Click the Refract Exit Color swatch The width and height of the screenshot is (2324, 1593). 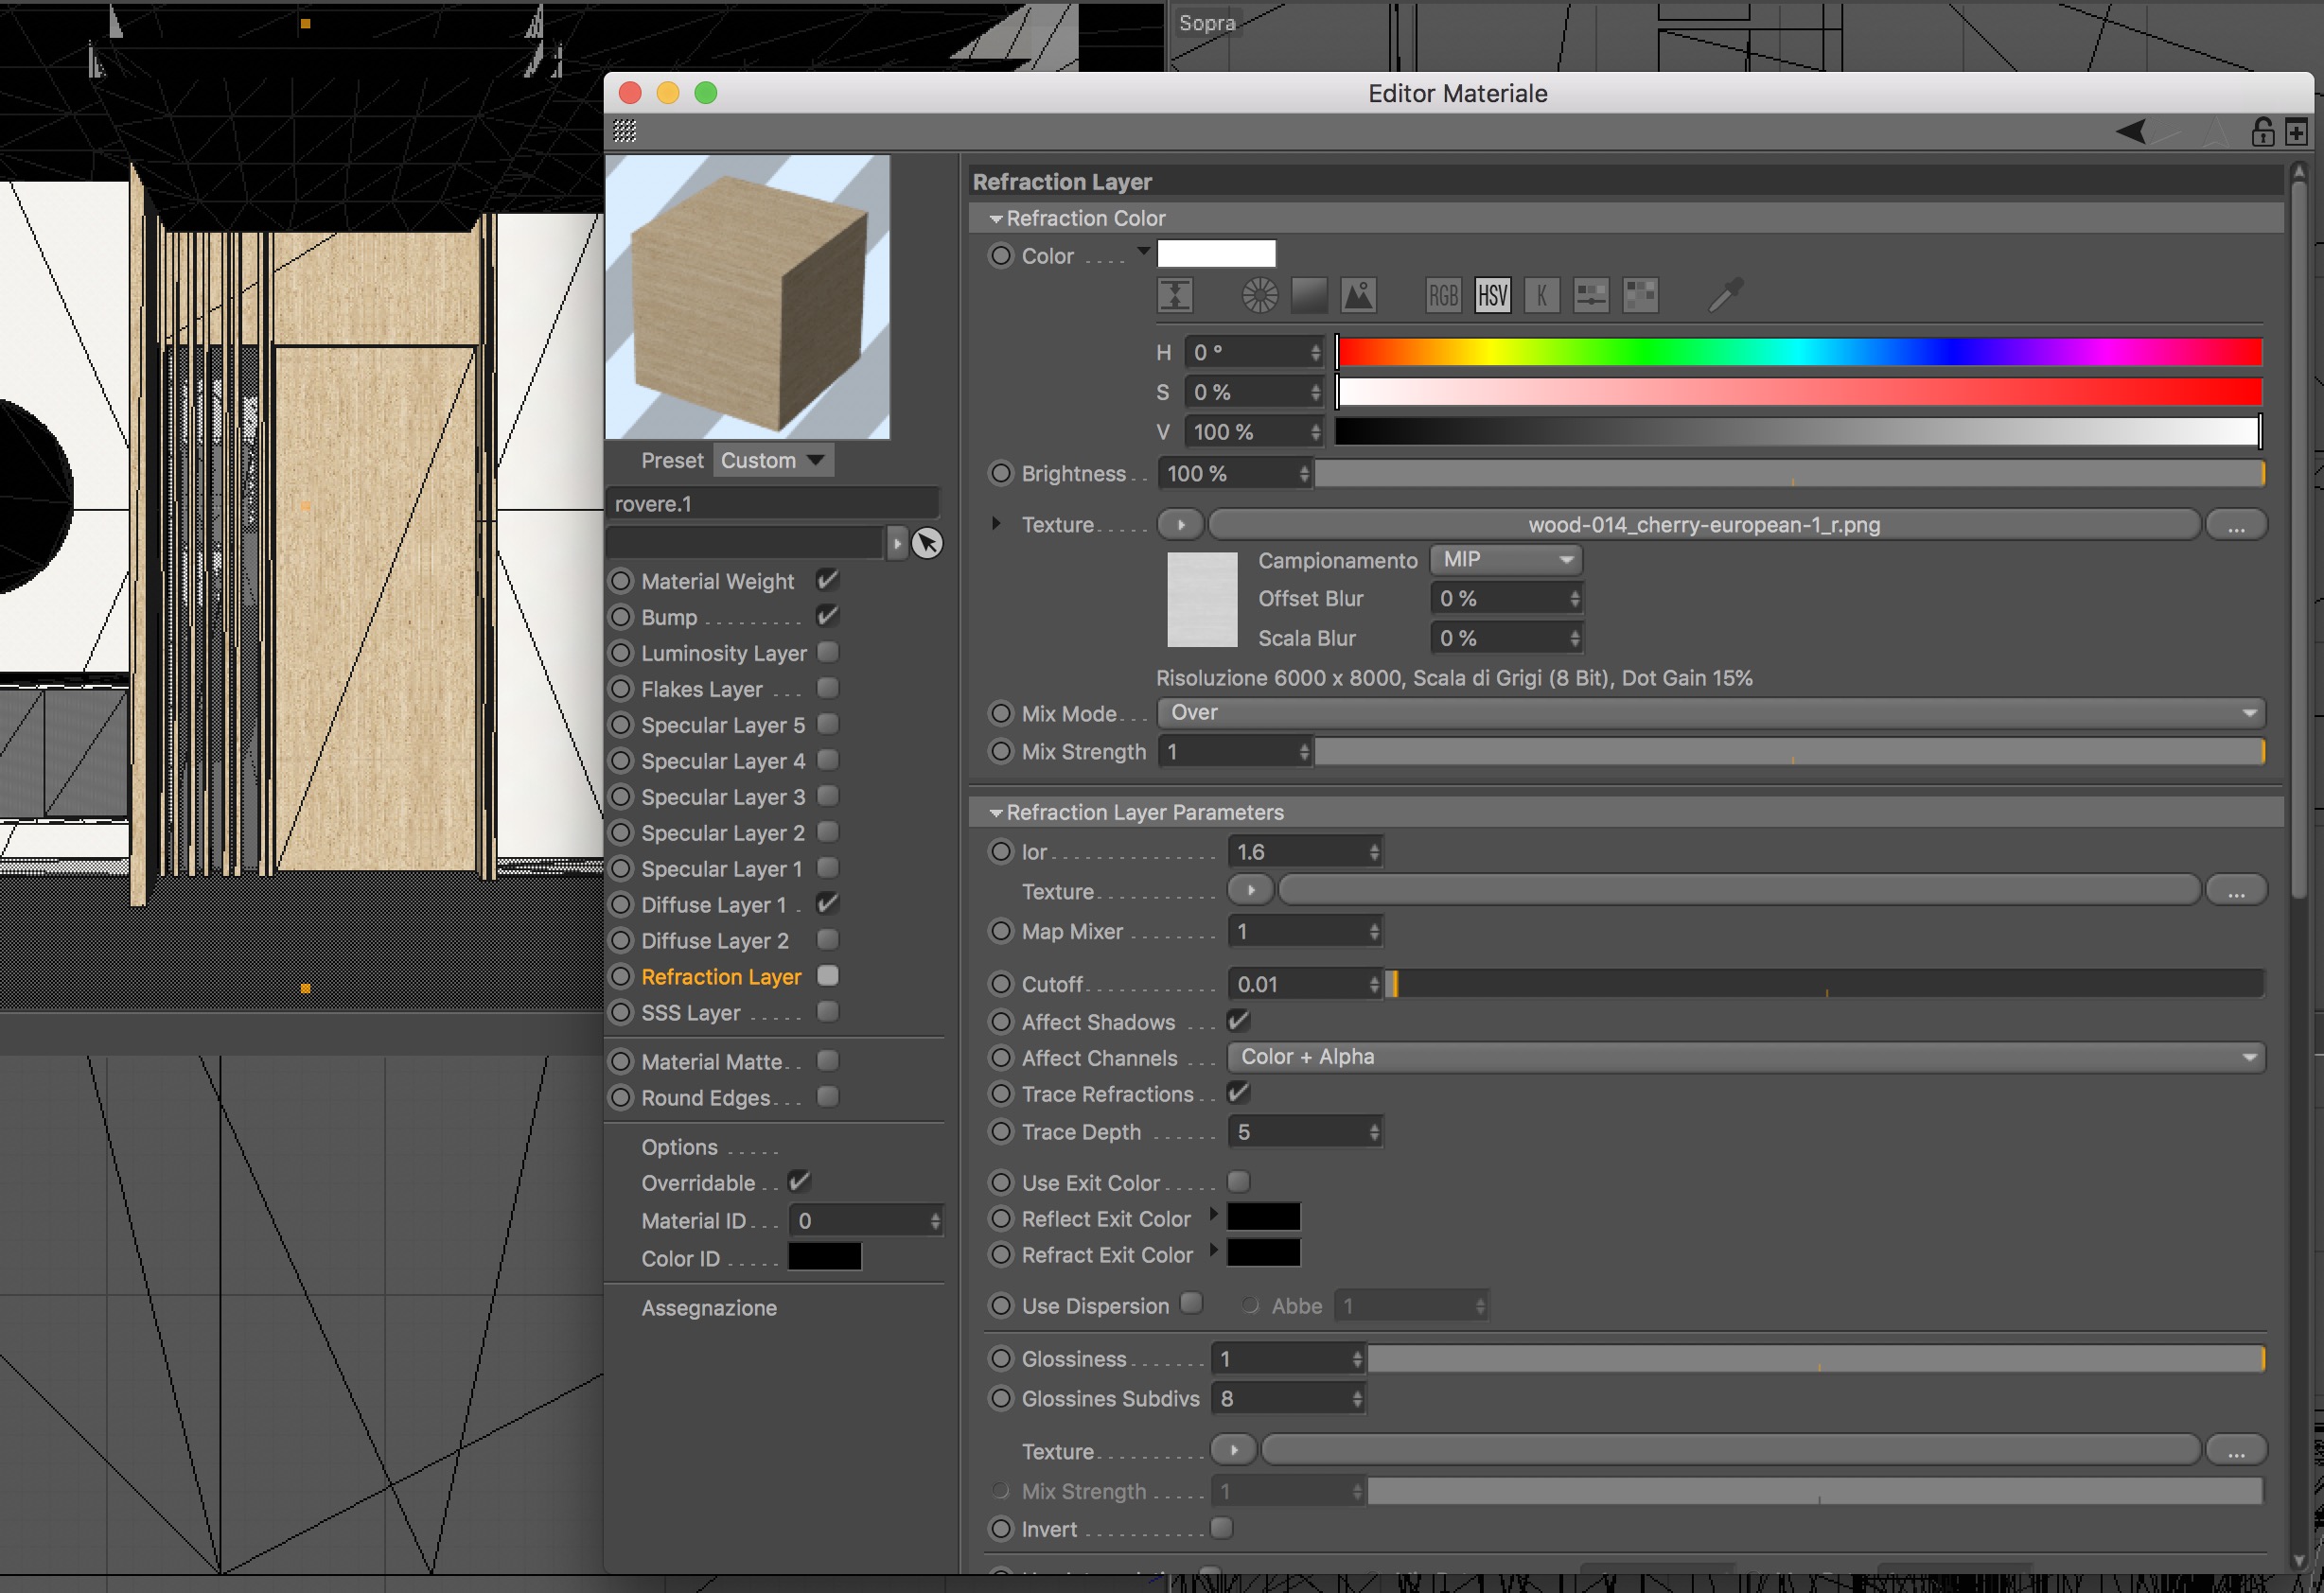1263,1253
